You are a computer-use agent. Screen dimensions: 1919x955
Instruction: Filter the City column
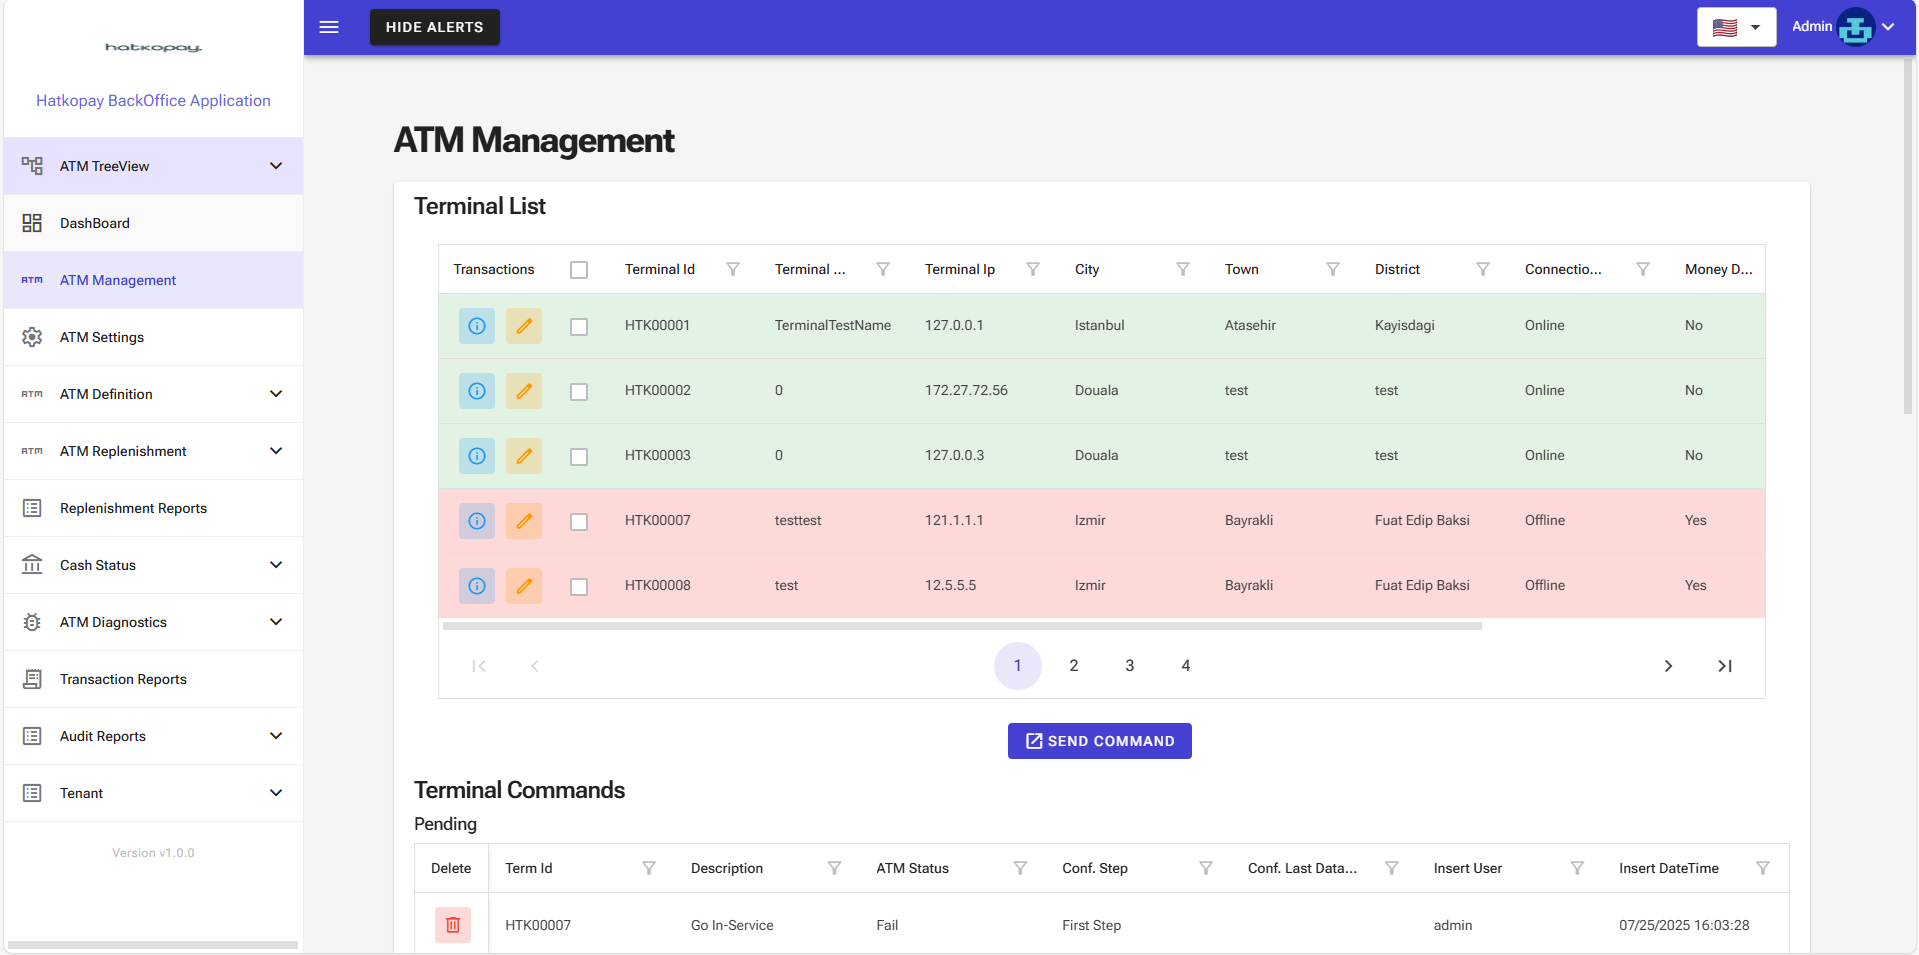pos(1183,269)
